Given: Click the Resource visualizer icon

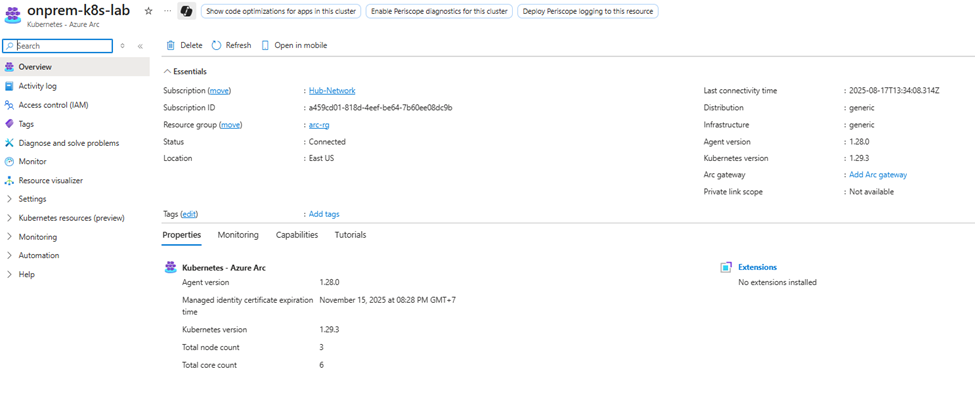Looking at the screenshot, I should pyautogui.click(x=9, y=181).
